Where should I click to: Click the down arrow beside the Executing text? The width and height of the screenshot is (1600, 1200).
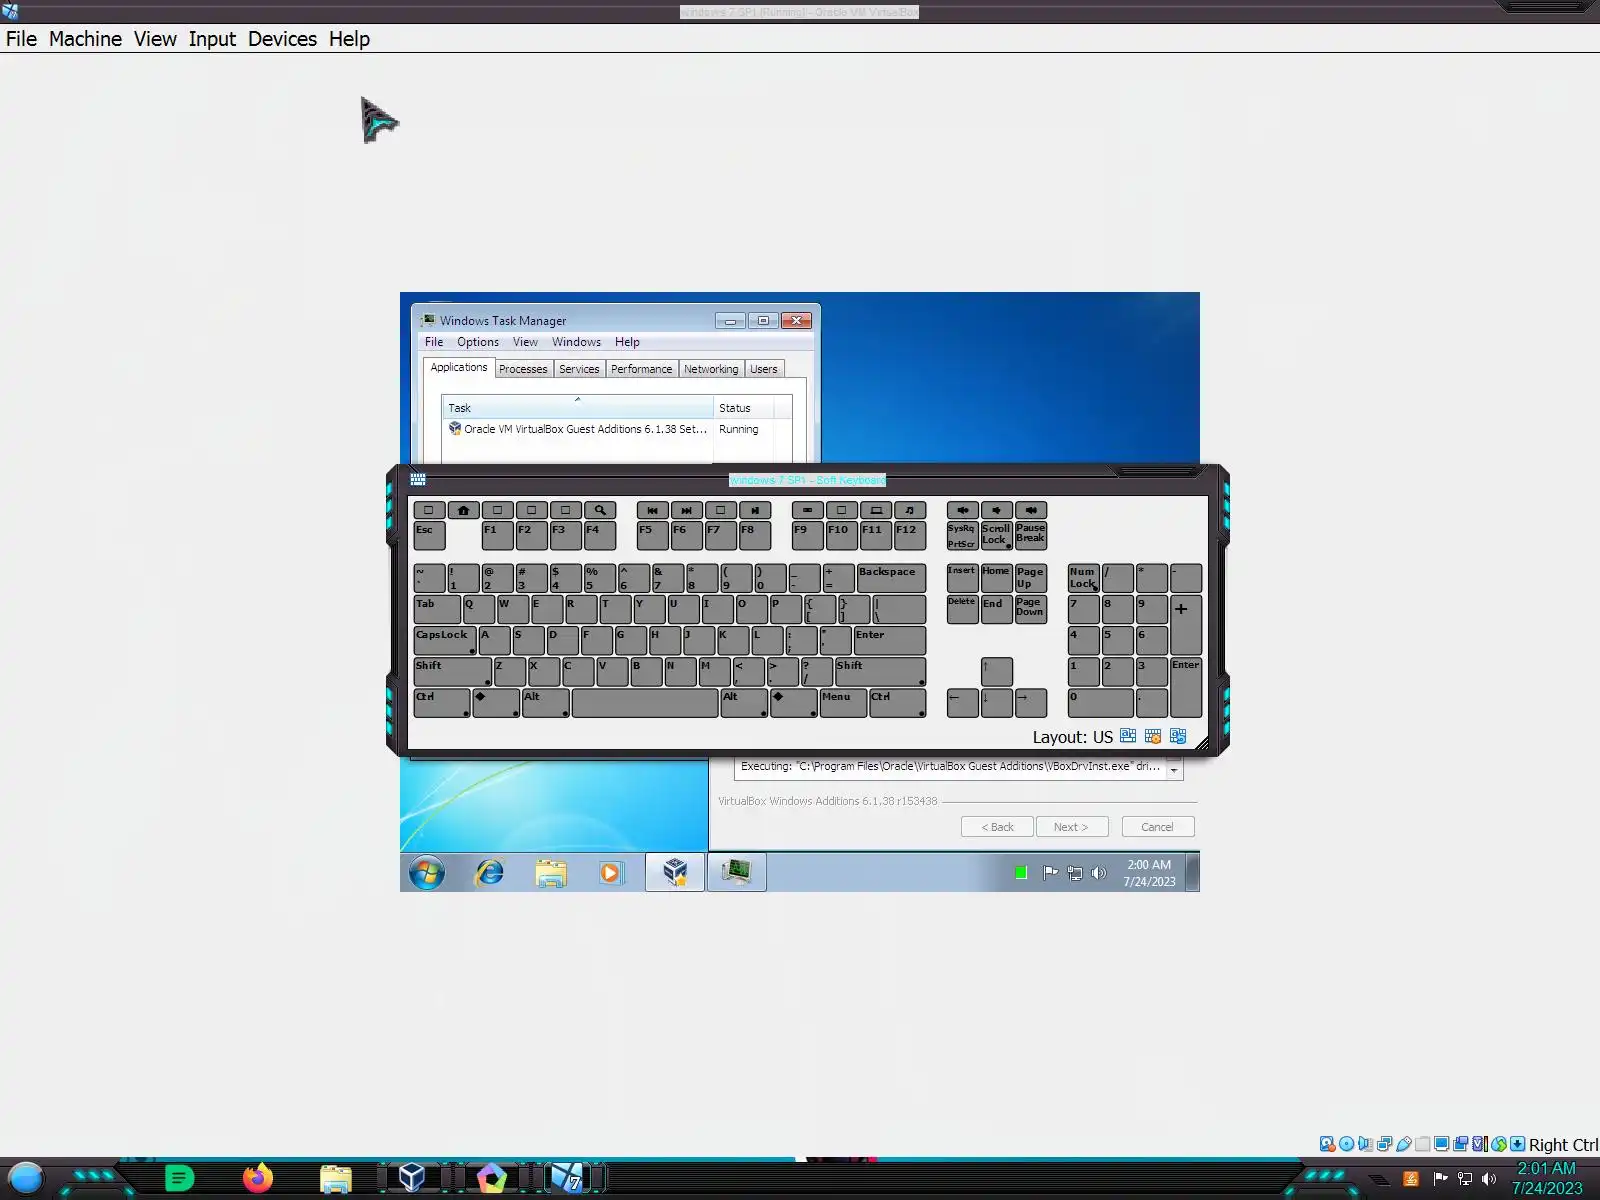coord(1174,771)
